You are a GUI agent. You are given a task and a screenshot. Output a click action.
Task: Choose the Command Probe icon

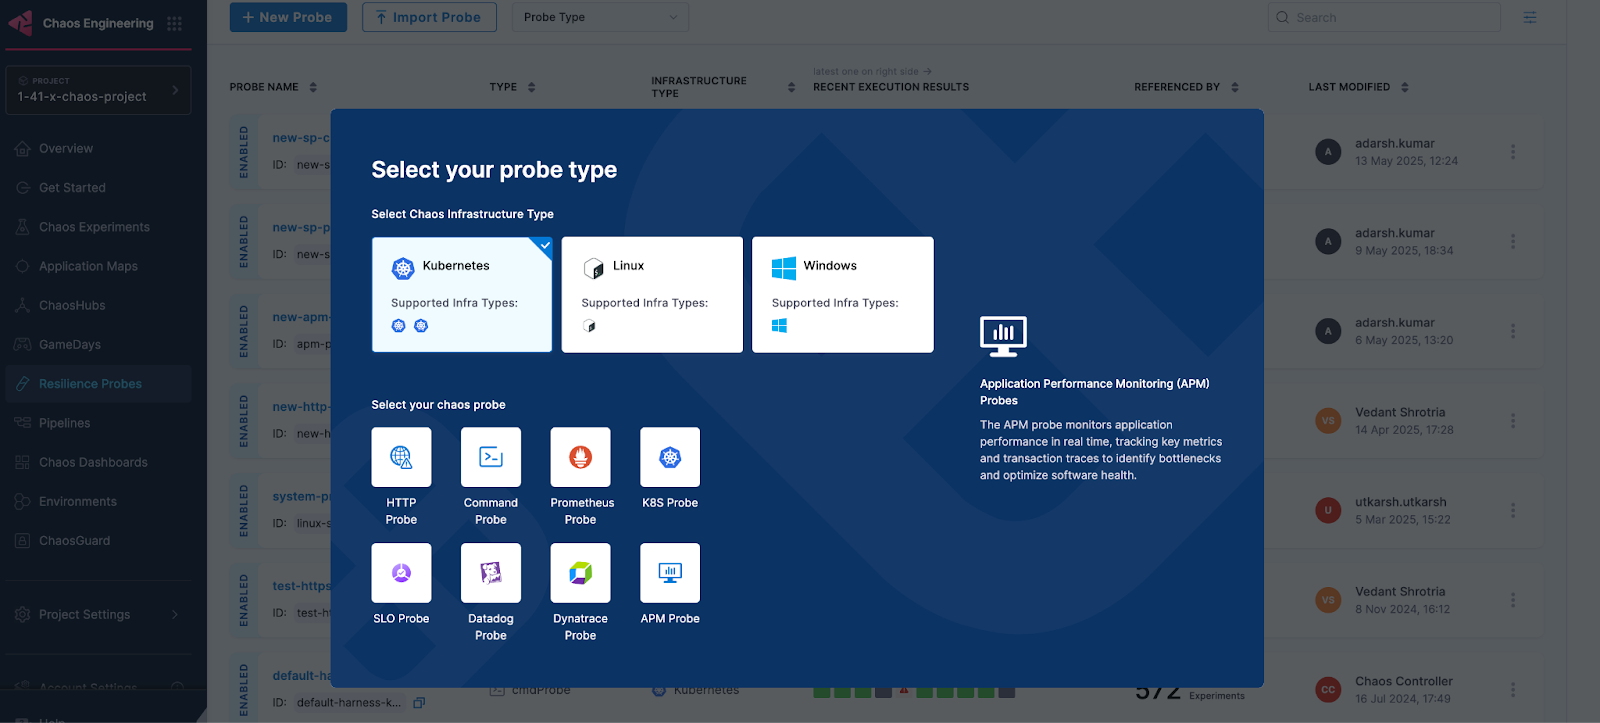(x=491, y=458)
